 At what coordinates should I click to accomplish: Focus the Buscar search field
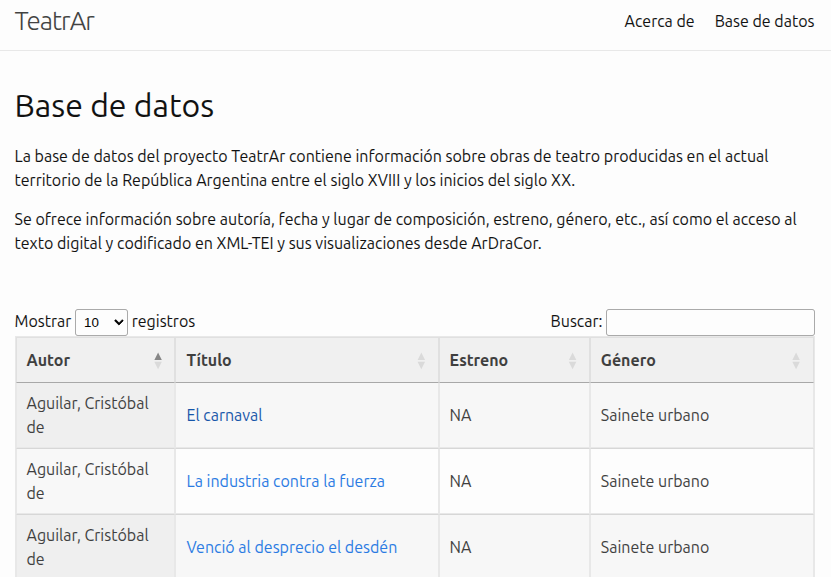[710, 322]
